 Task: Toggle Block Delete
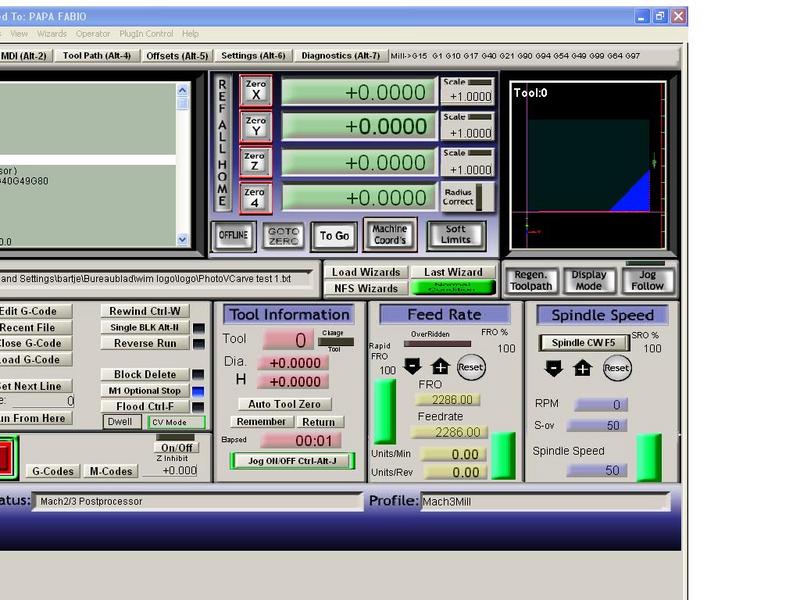click(x=145, y=375)
